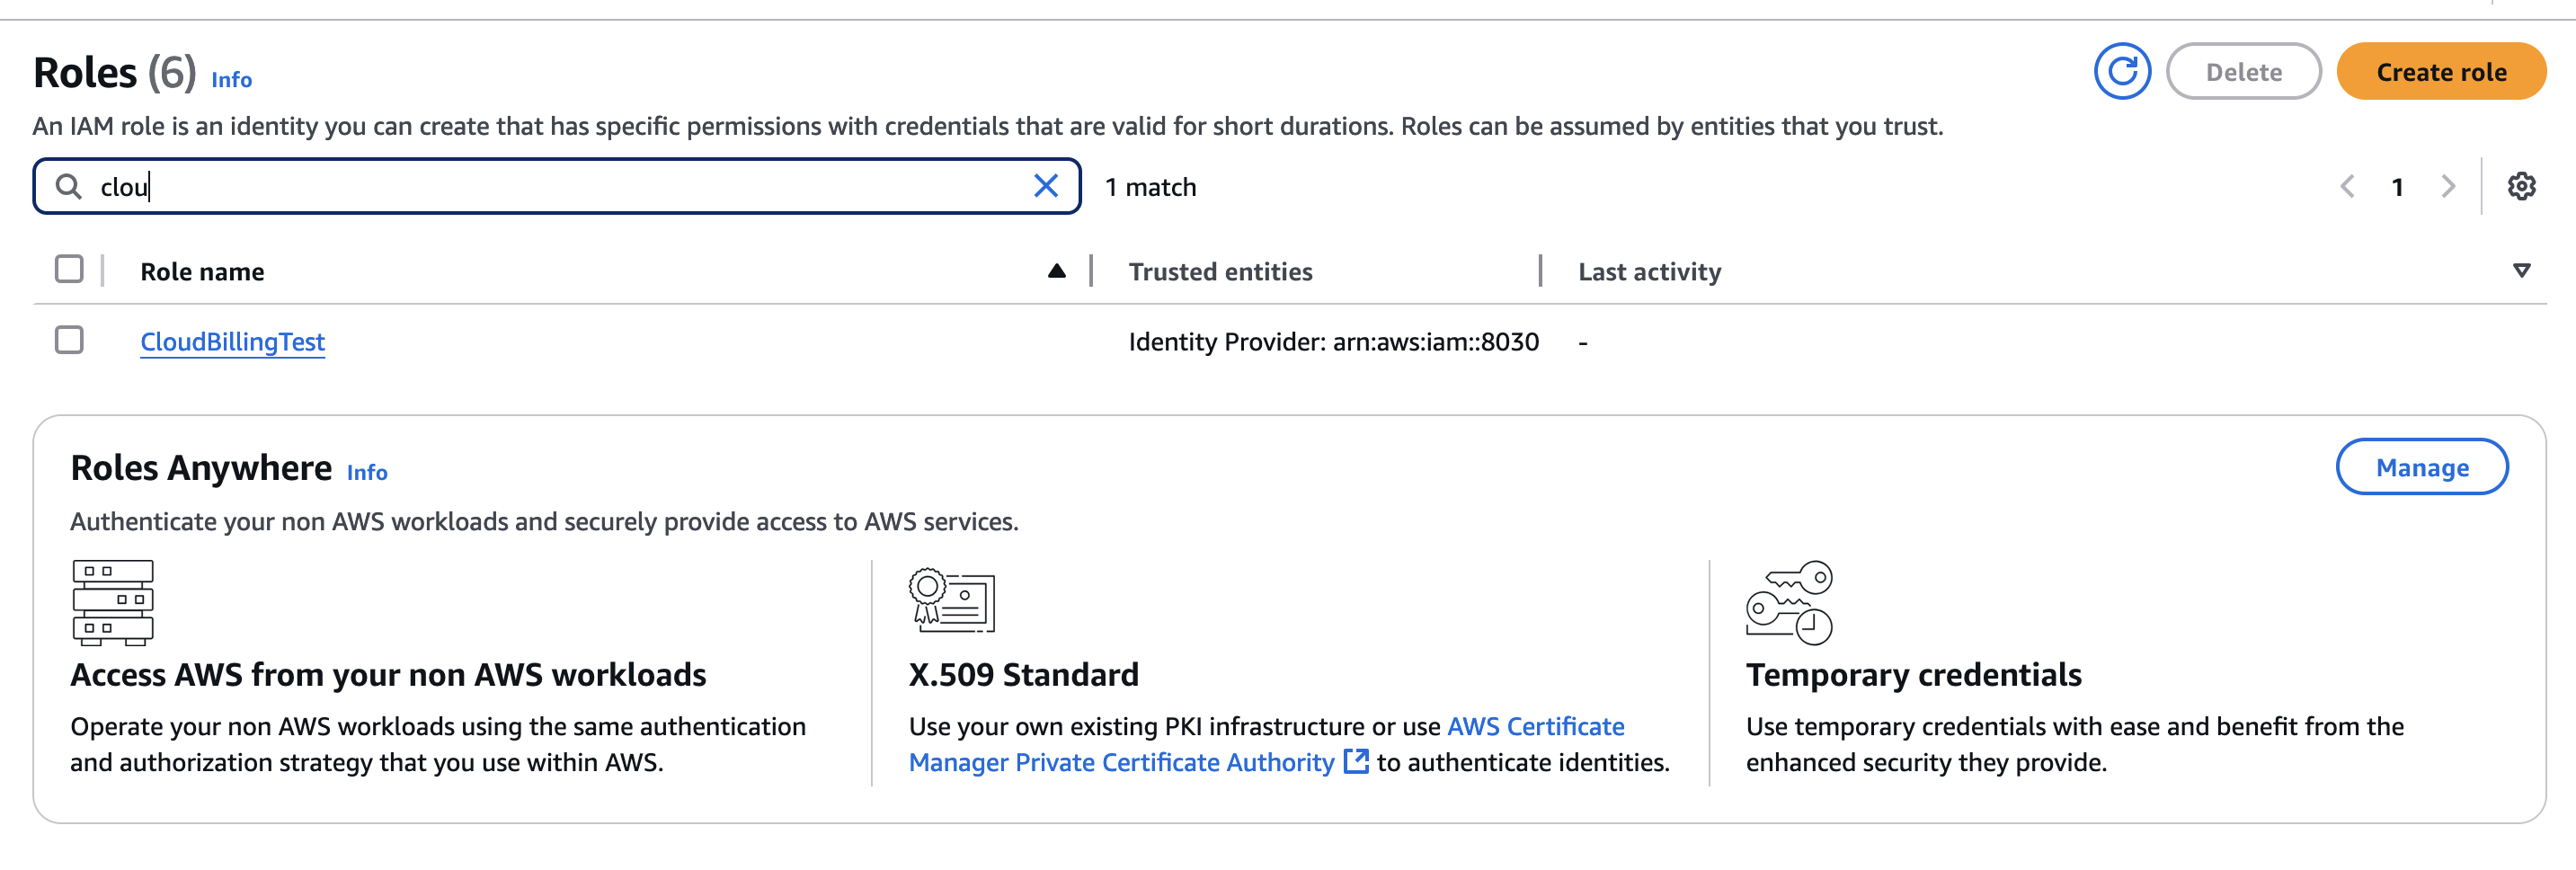Open the table preferences gear icon

[x=2521, y=186]
